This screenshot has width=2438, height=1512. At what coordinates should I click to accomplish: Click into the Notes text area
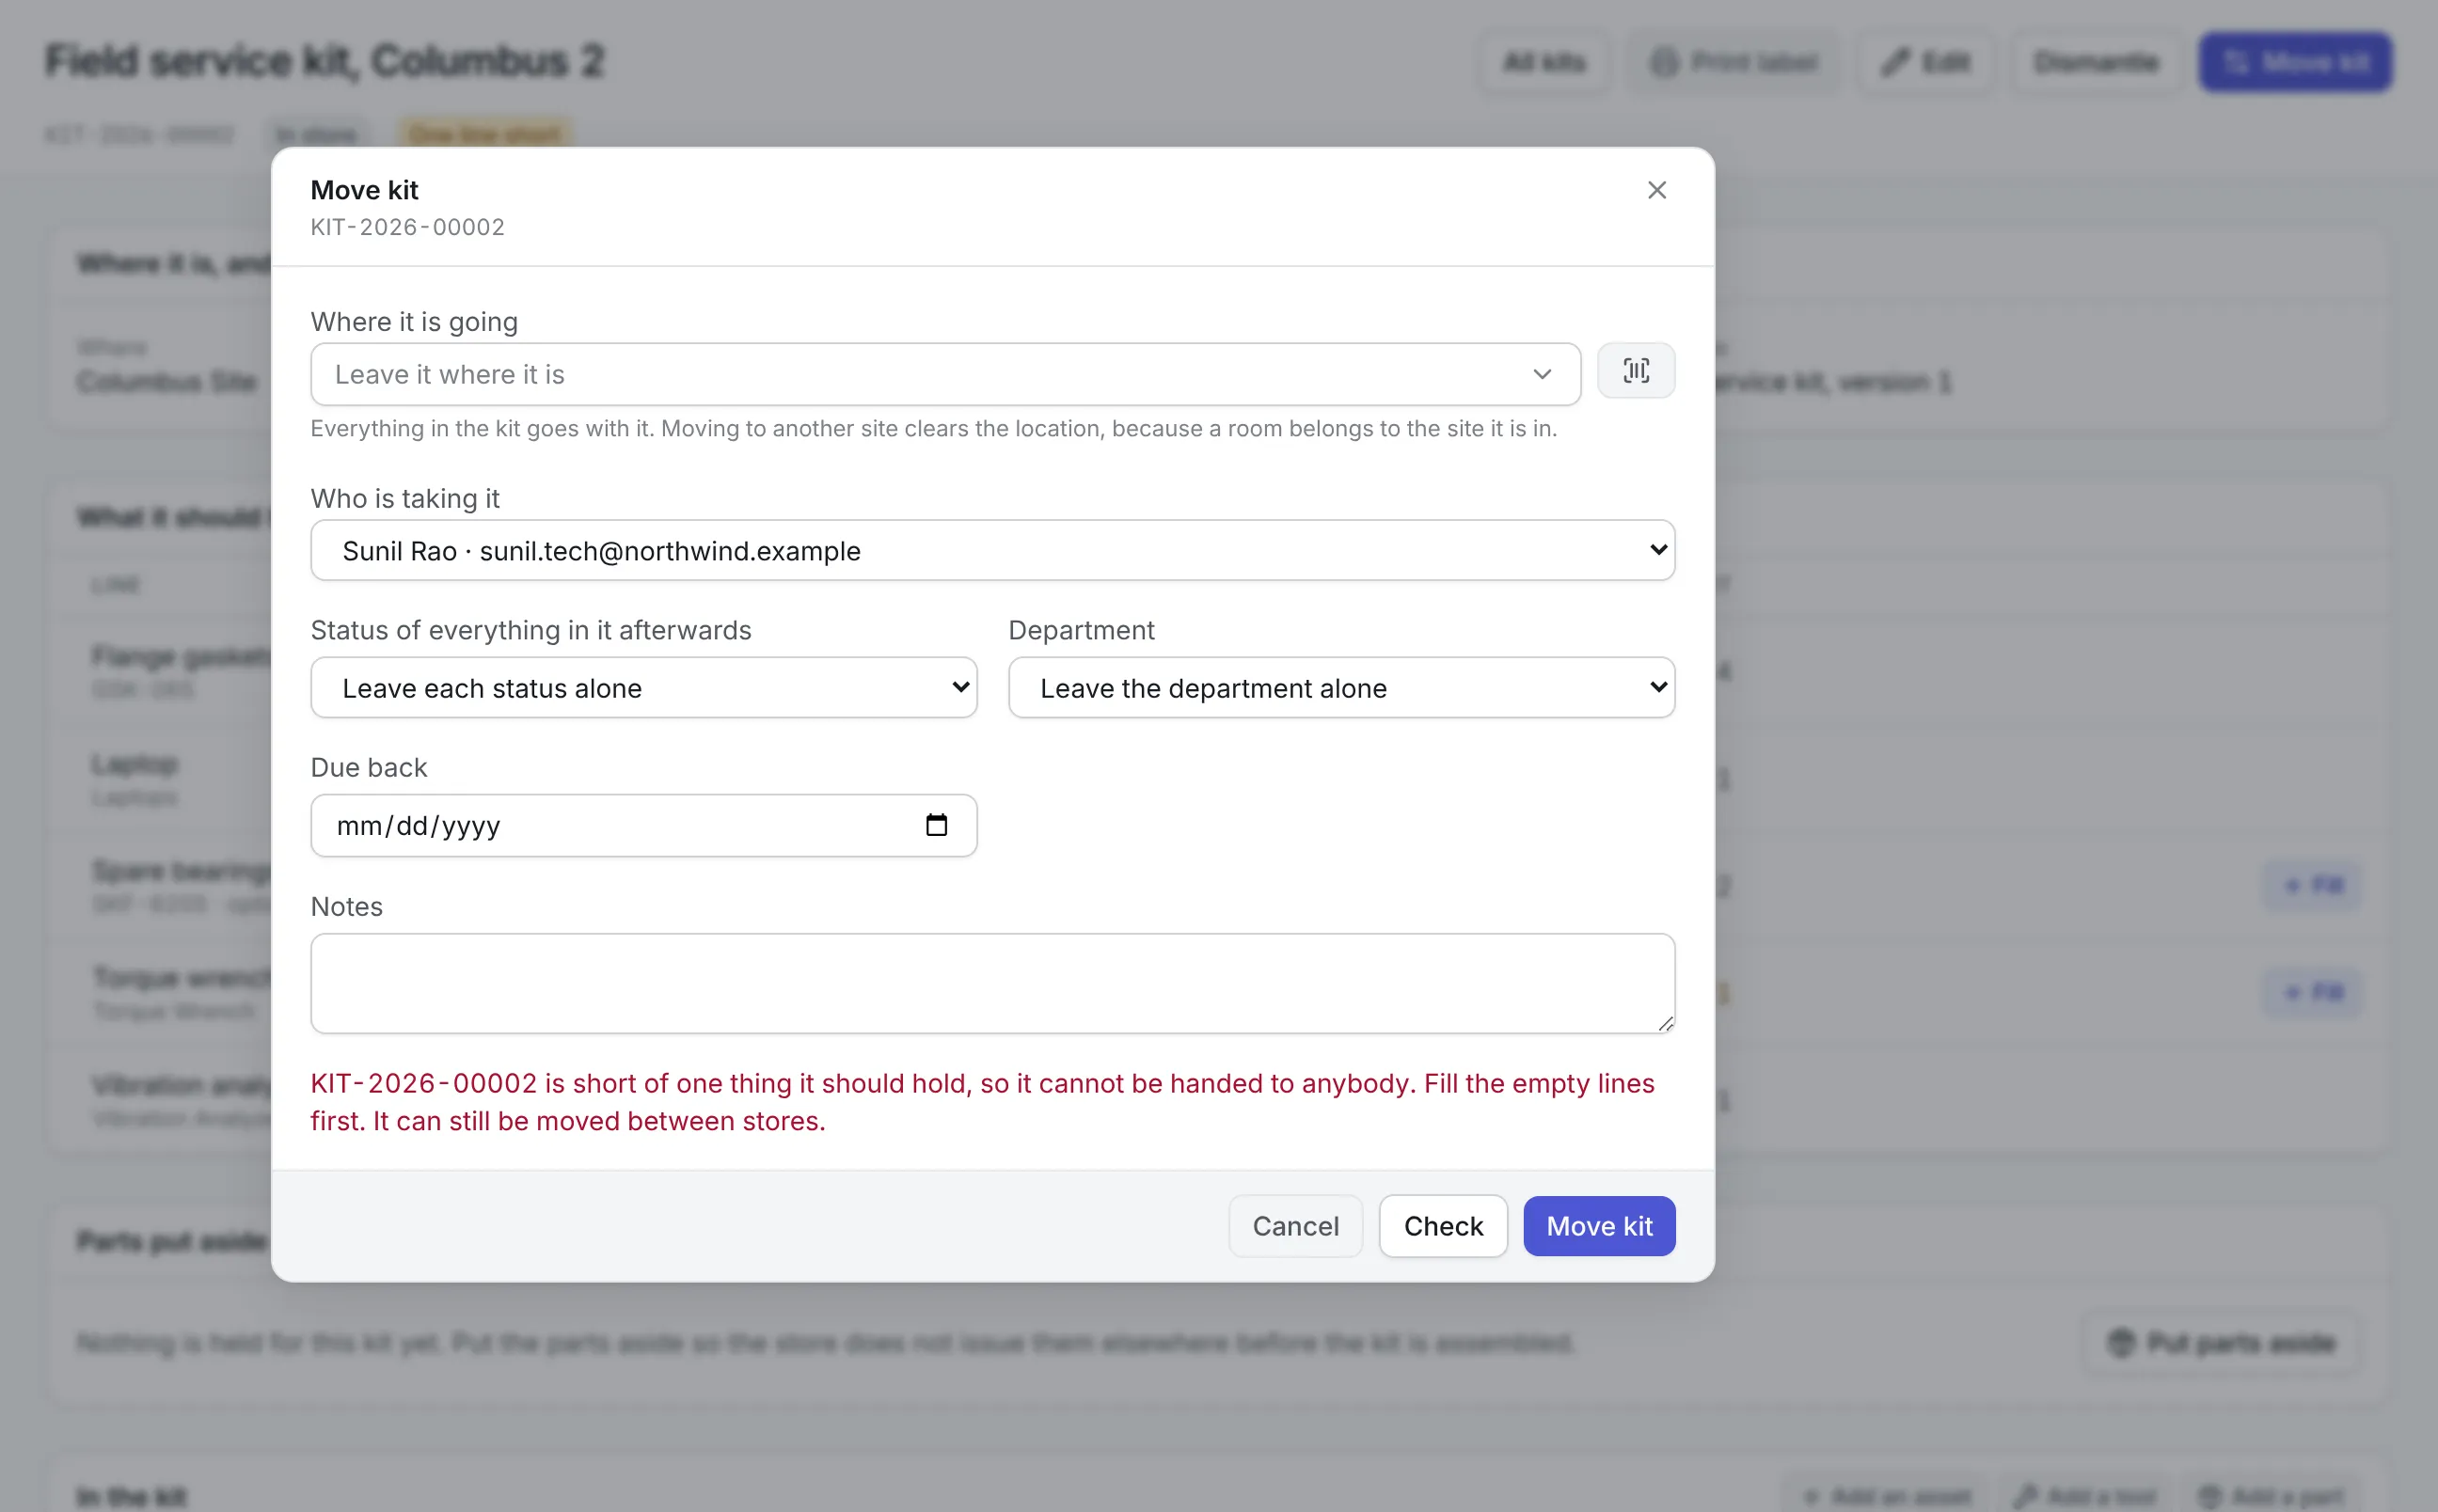click(x=992, y=983)
